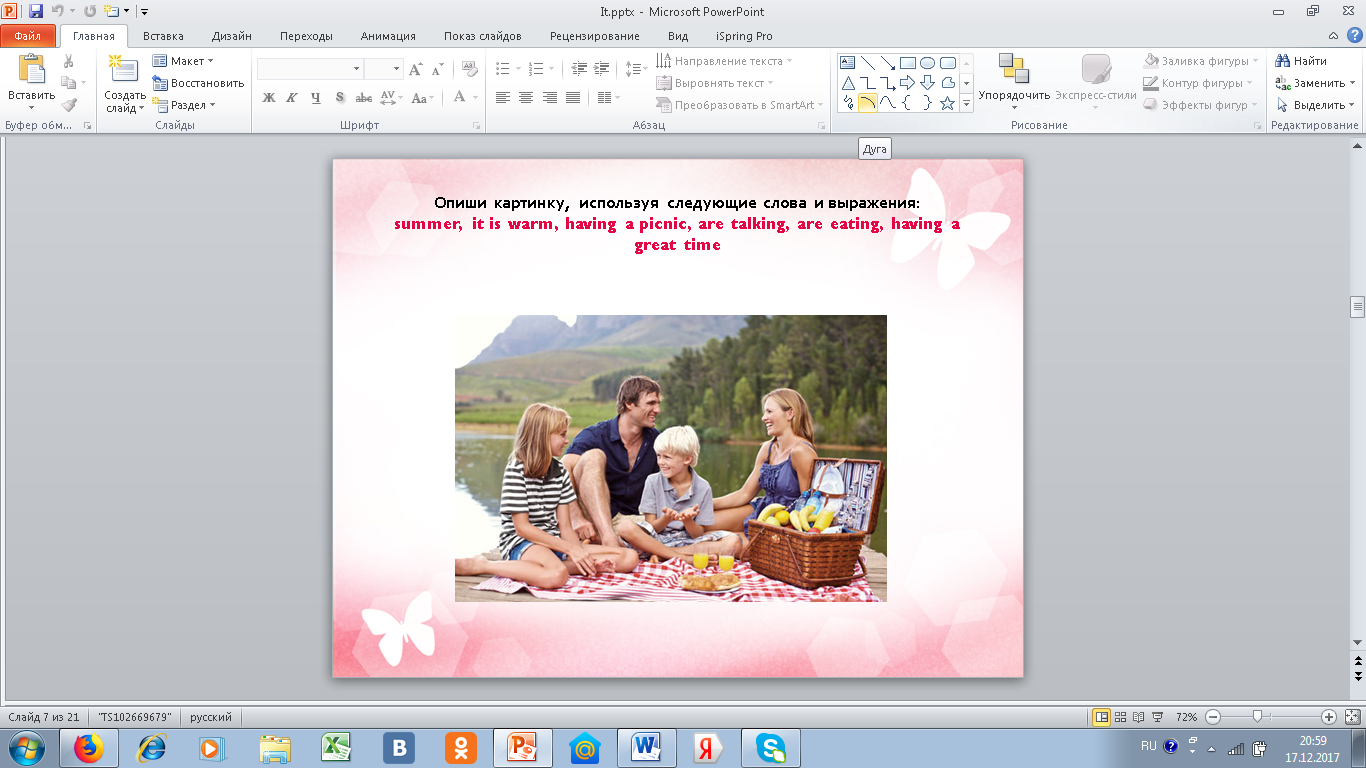Select the picnic family picture on slide
This screenshot has width=1366, height=768.
click(x=671, y=458)
